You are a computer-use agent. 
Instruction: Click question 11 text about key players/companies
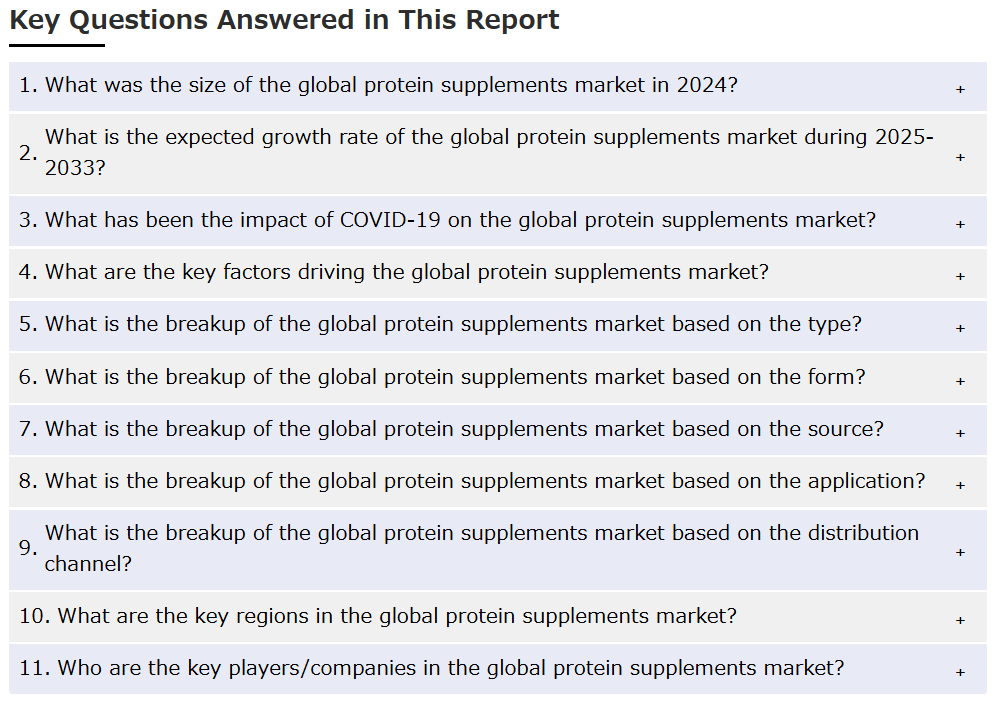click(450, 668)
